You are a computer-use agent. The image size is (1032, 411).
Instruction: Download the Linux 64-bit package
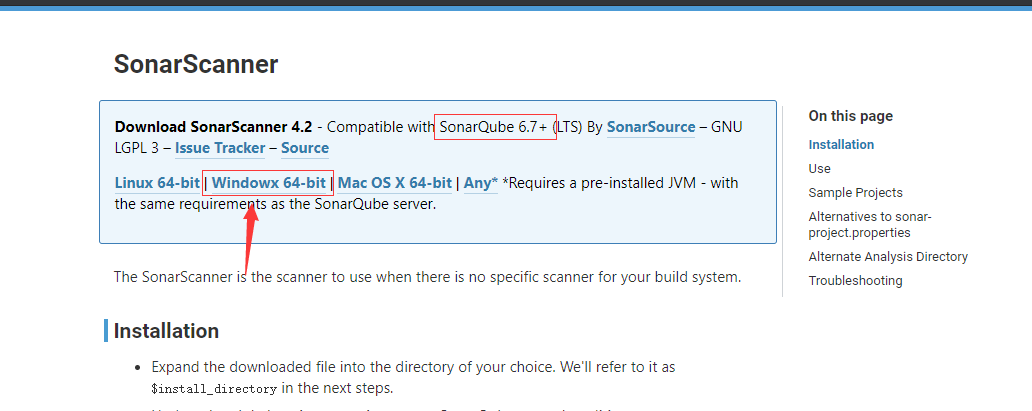tap(157, 183)
